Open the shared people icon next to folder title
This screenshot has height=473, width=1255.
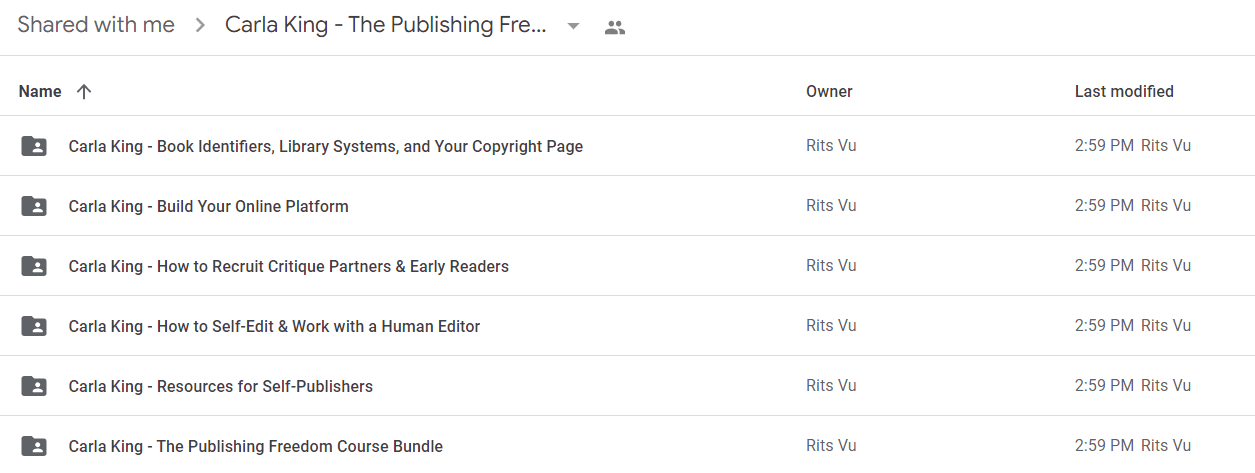615,28
